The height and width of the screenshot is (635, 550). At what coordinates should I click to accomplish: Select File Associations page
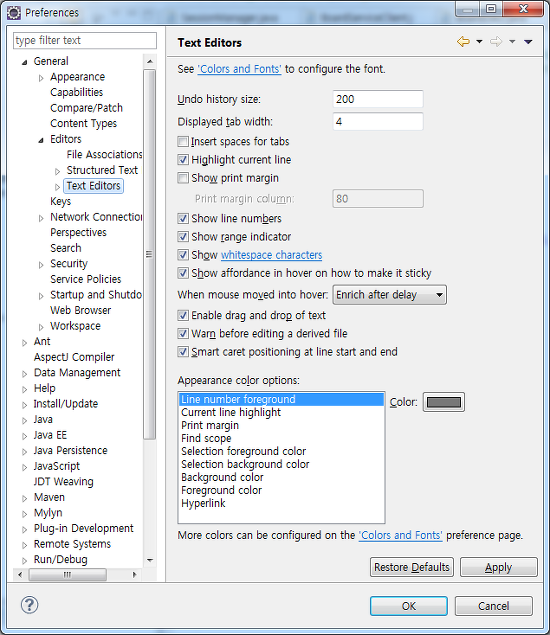click(104, 154)
